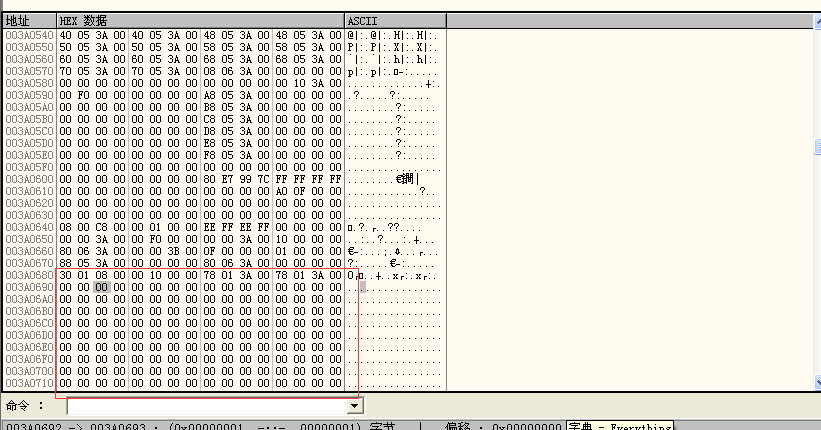
Task: Select address 003A0680 in the address column
Action: pyautogui.click(x=29, y=275)
